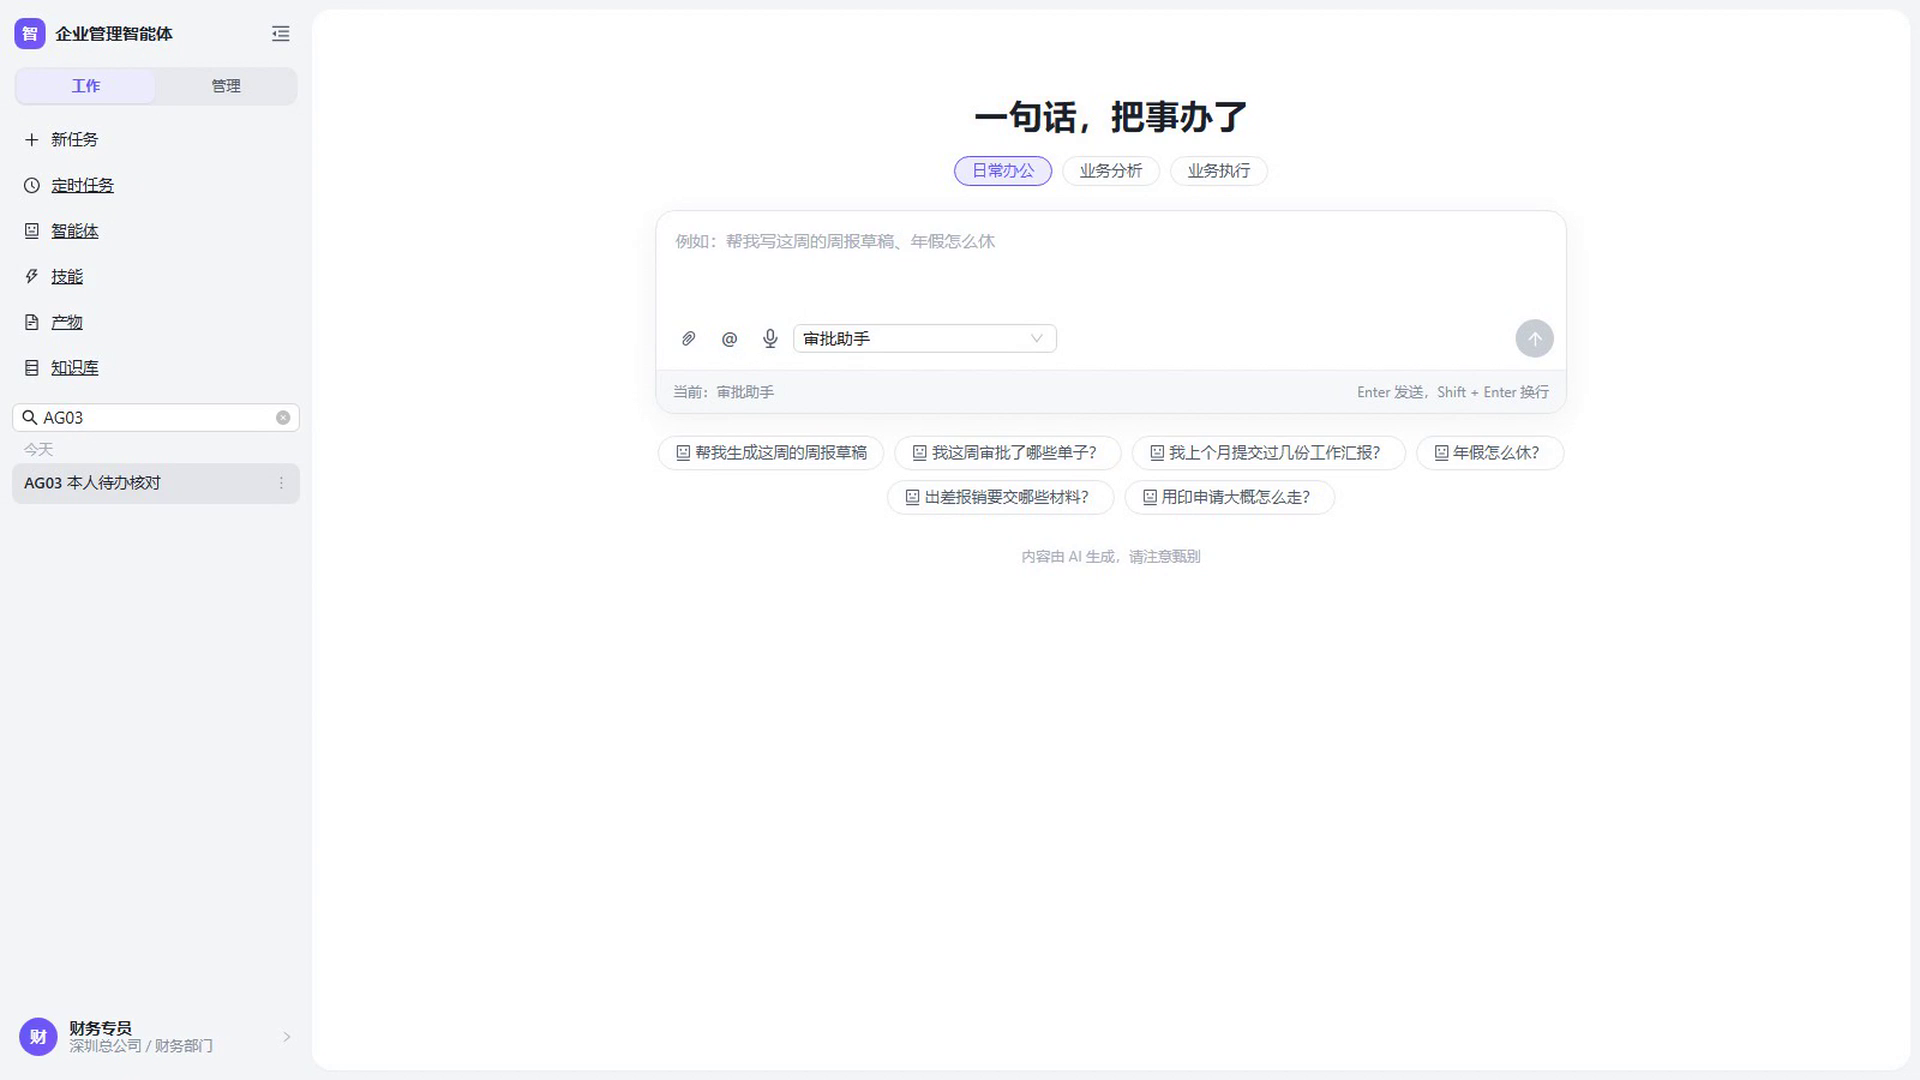The width and height of the screenshot is (1920, 1080).
Task: Click suggestion 我这周审批了哪些单子?
Action: (x=1008, y=453)
